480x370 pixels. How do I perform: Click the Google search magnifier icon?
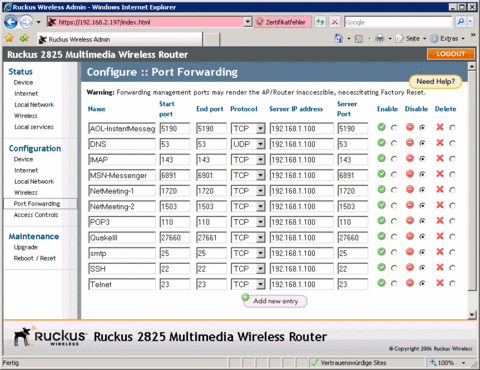(x=461, y=22)
